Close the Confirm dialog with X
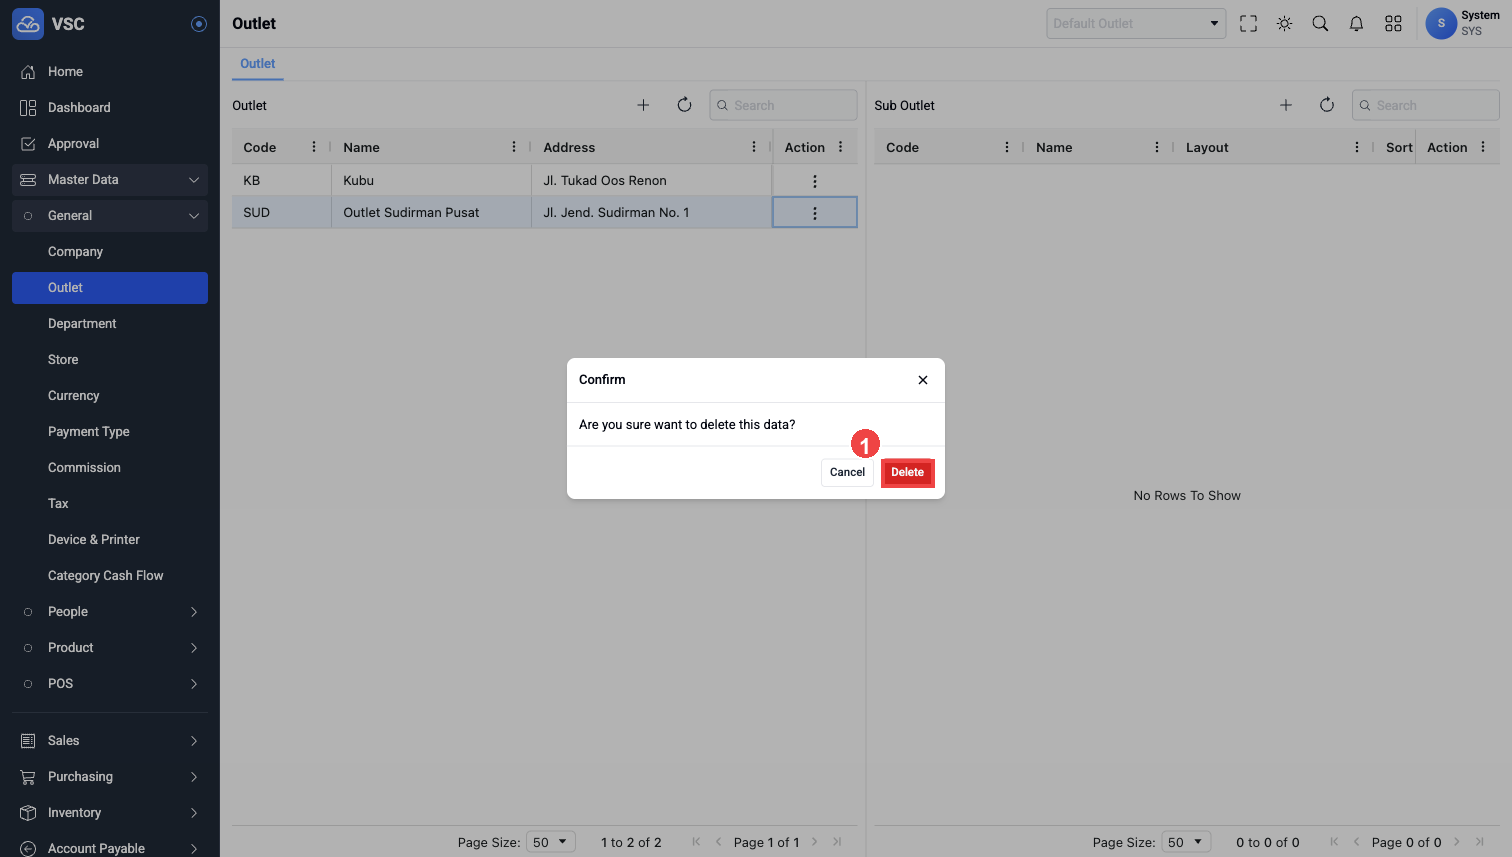The image size is (1512, 857). click(923, 380)
